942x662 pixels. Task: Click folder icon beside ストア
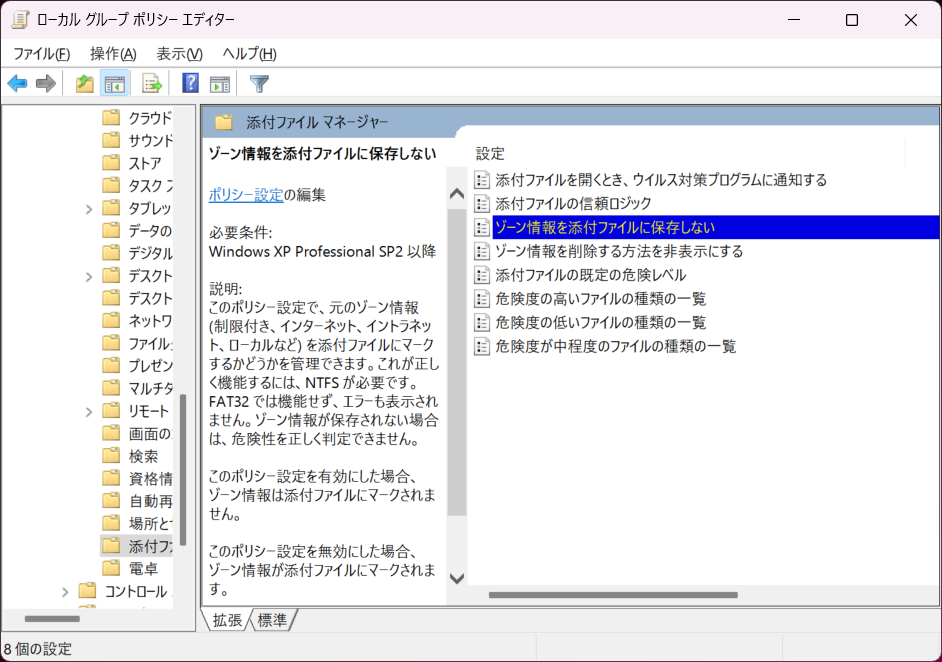(111, 162)
